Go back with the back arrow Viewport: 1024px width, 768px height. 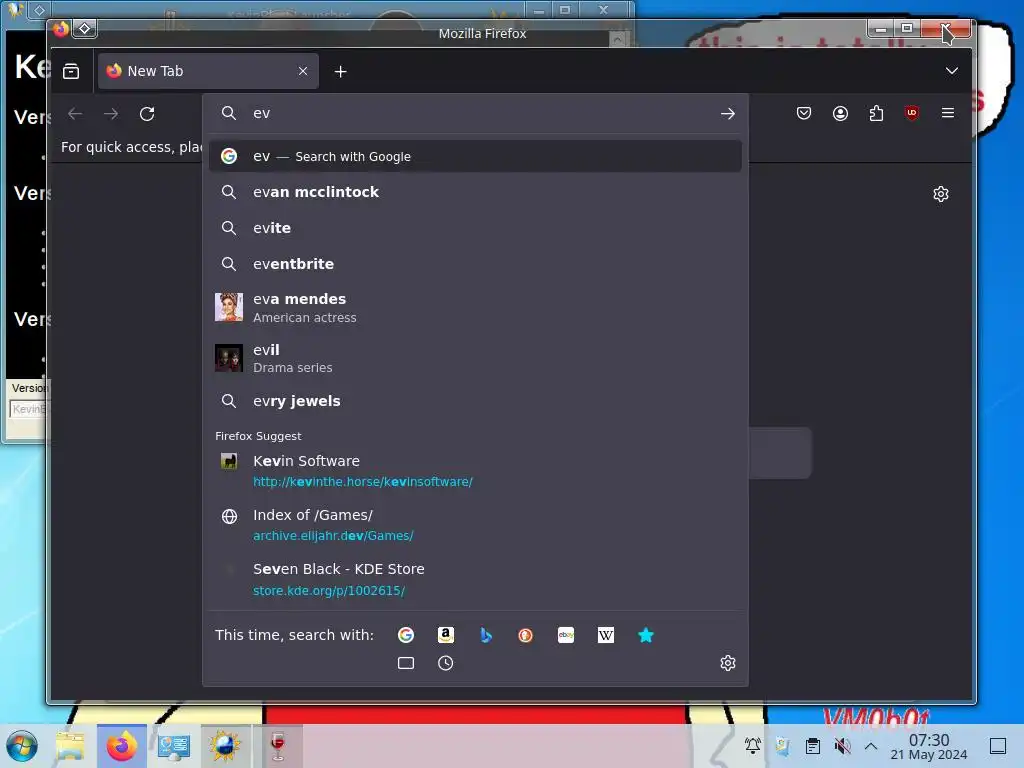coord(76,114)
